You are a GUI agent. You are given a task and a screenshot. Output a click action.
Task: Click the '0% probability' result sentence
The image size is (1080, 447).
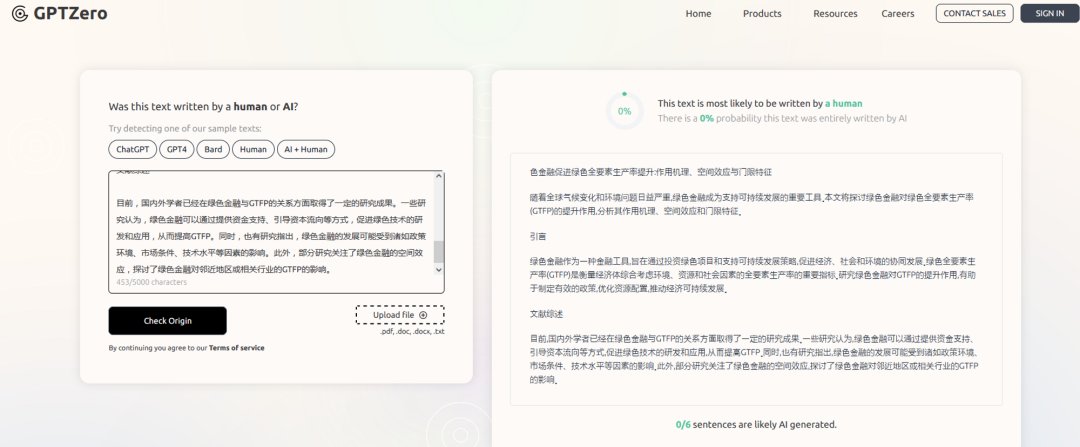[x=782, y=118]
